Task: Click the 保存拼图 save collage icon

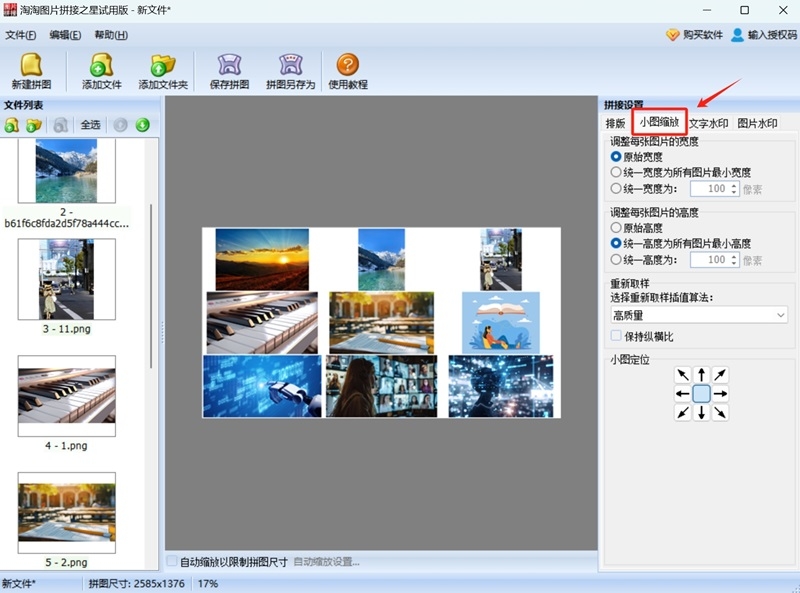Action: click(229, 65)
